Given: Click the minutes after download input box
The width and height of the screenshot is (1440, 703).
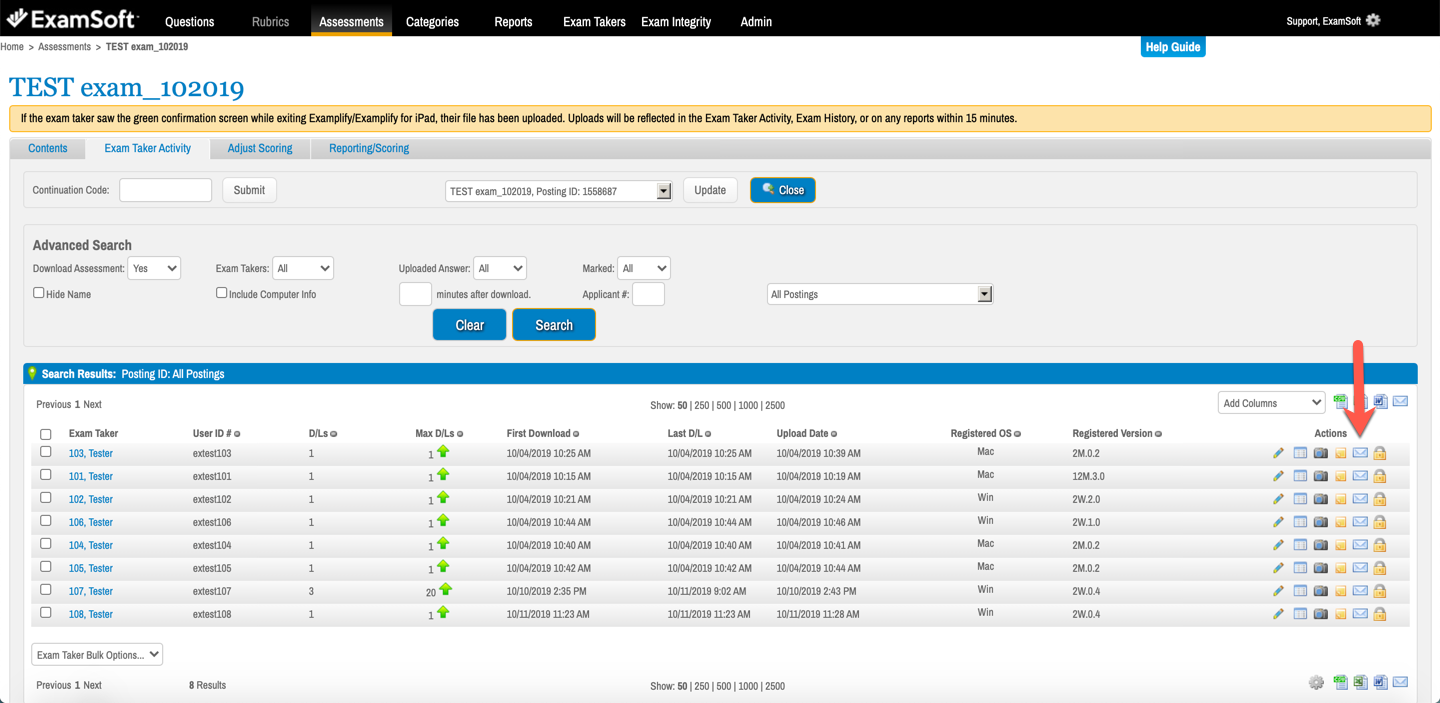Looking at the screenshot, I should tap(415, 294).
